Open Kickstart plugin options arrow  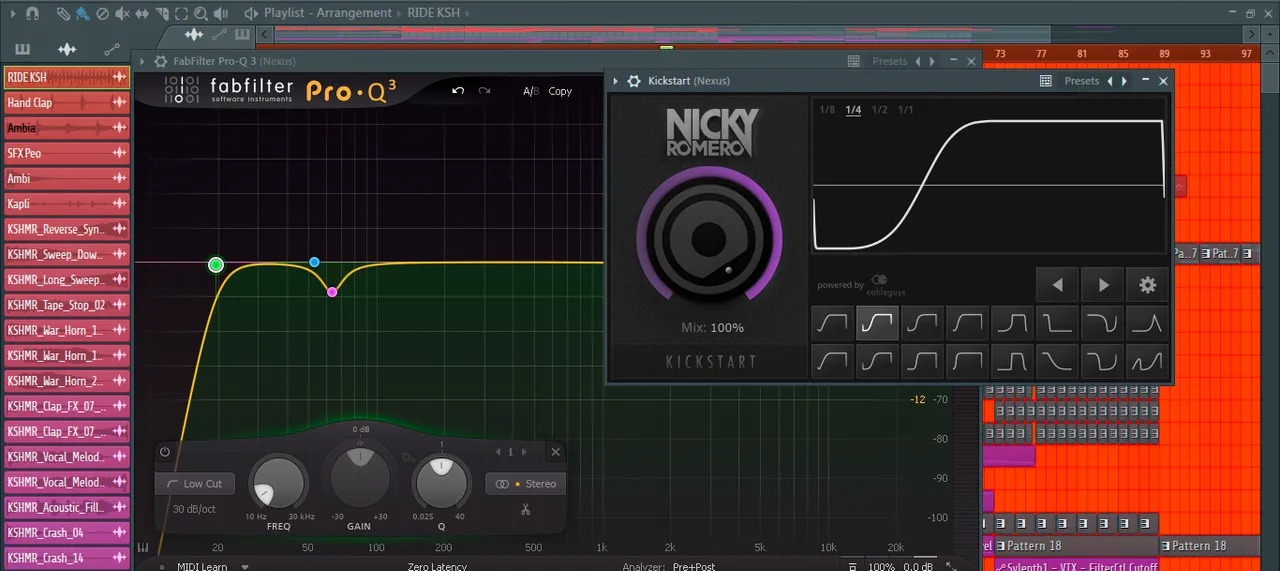click(x=615, y=81)
